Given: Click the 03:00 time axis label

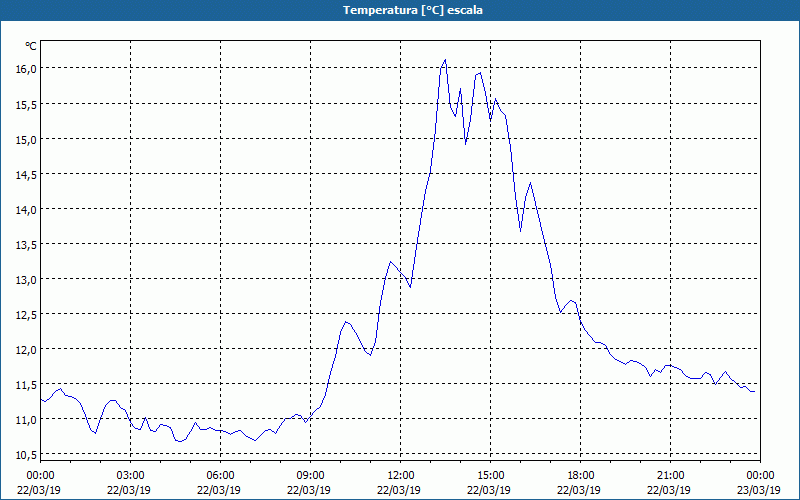Looking at the screenshot, I should pos(131,476).
